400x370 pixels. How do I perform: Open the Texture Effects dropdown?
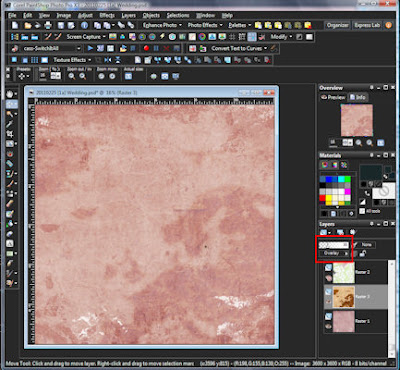click(72, 60)
